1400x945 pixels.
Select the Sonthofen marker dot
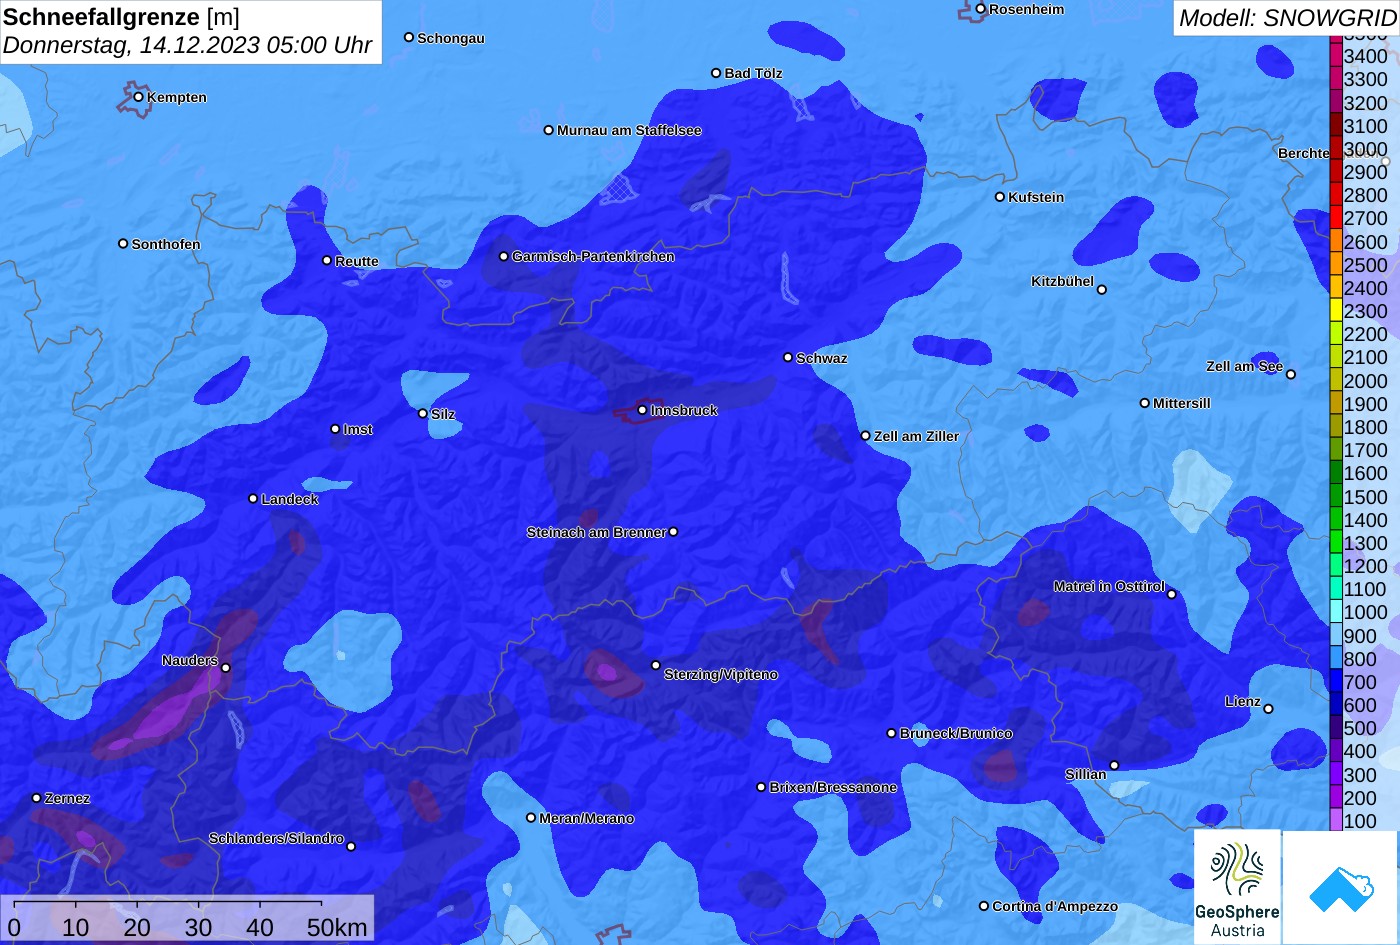click(124, 244)
